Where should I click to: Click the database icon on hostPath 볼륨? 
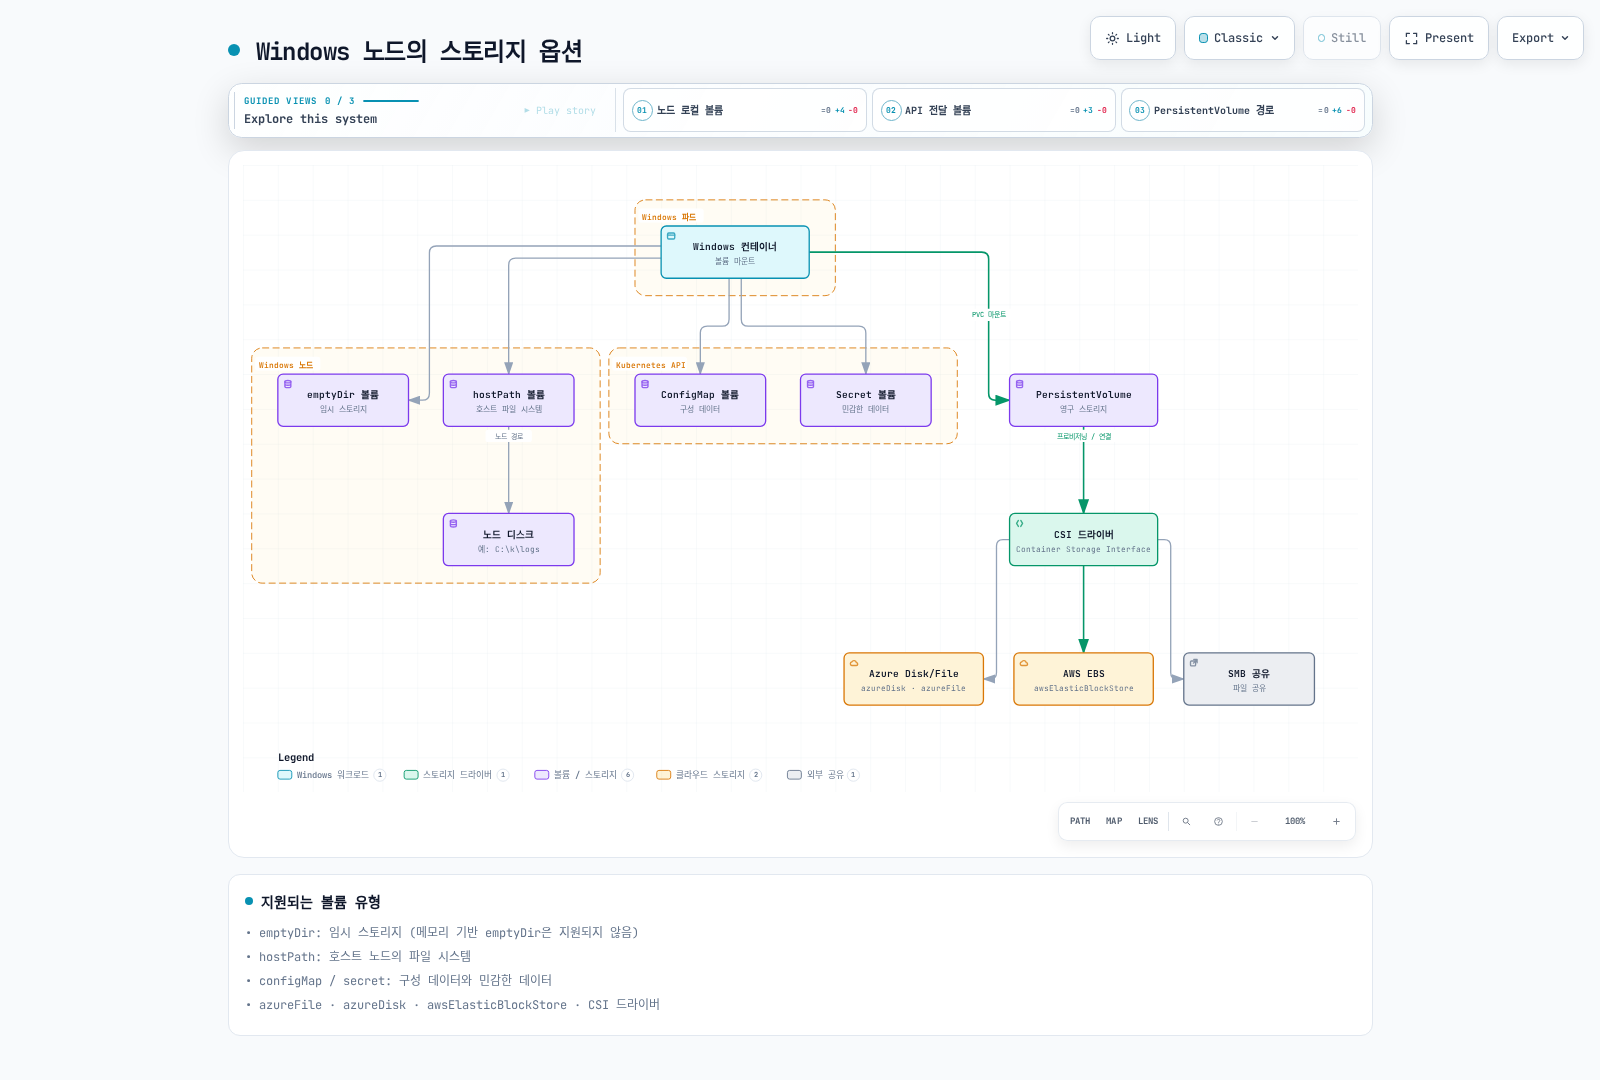pyautogui.click(x=453, y=384)
